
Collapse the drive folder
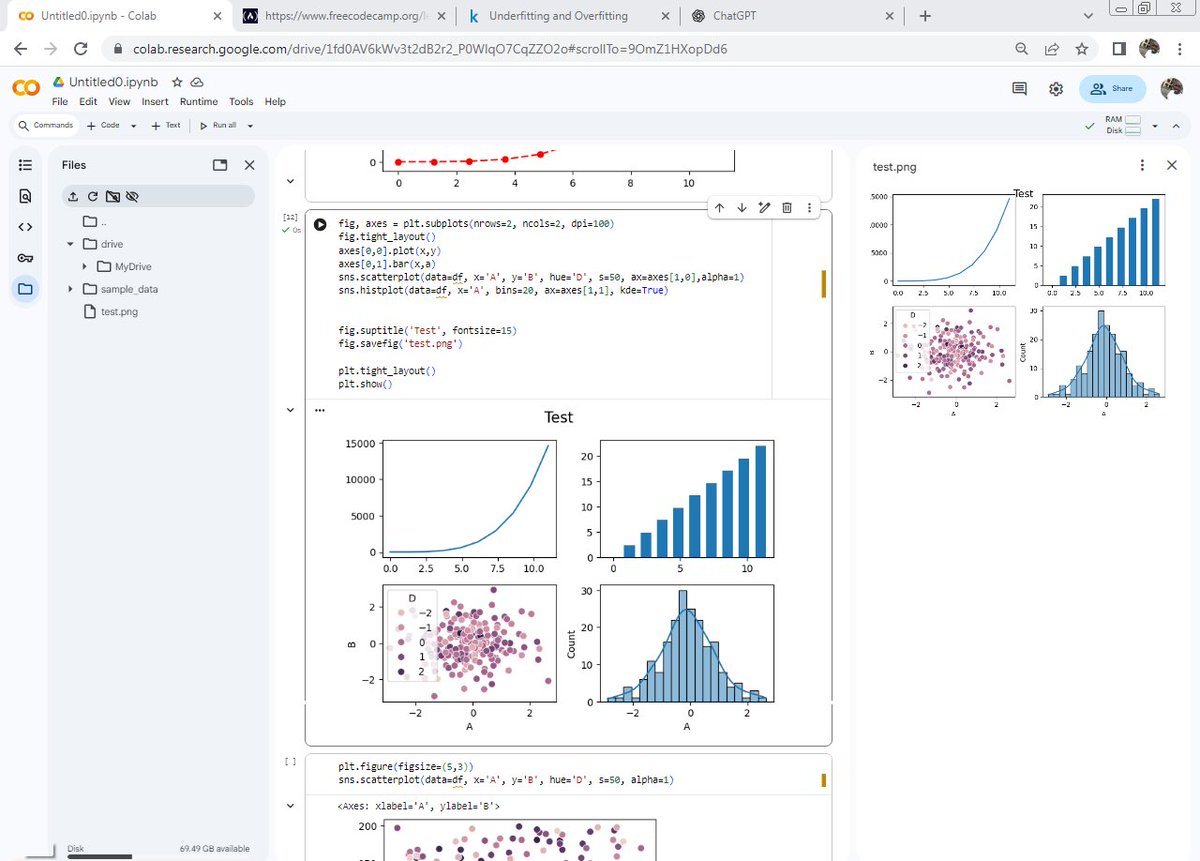(69, 243)
